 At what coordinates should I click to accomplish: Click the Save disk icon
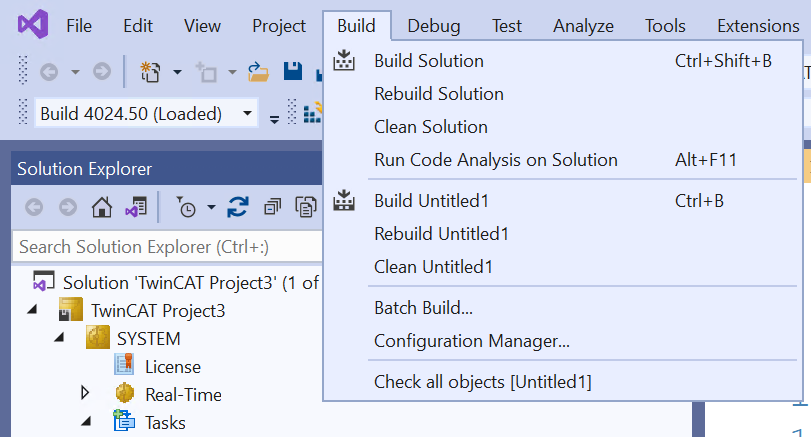tap(293, 71)
